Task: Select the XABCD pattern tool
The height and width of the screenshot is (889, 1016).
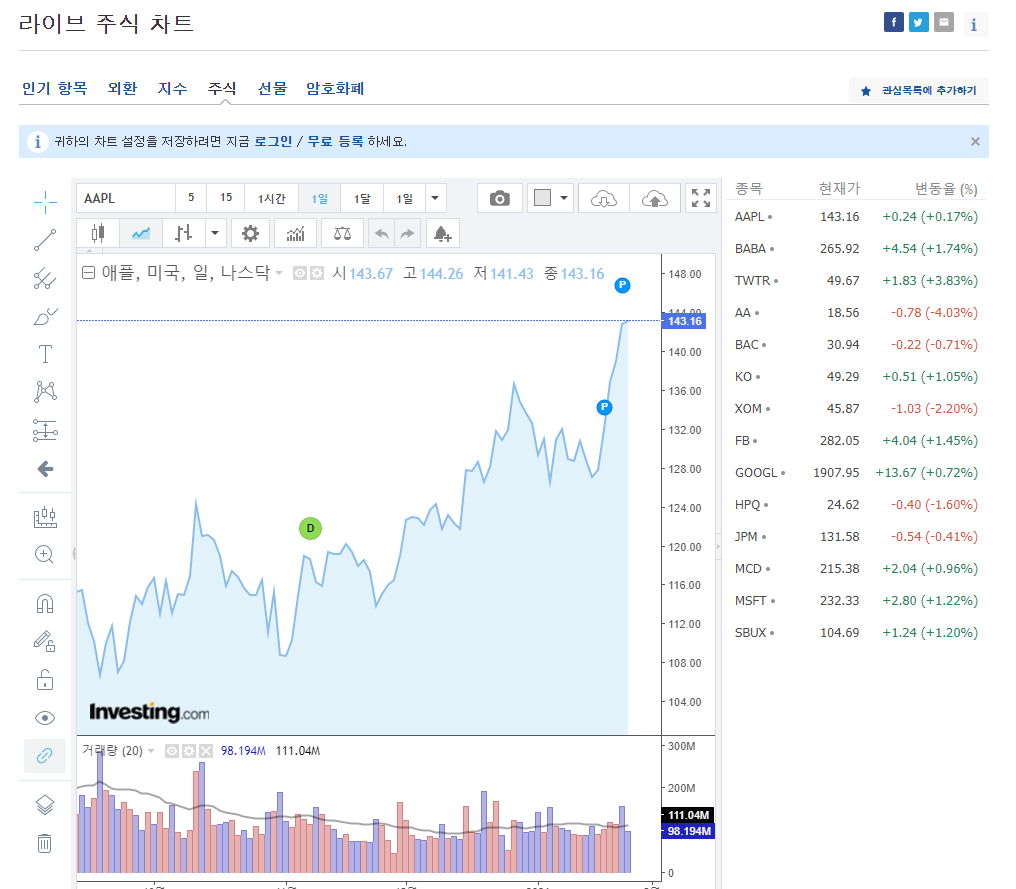Action: point(45,391)
